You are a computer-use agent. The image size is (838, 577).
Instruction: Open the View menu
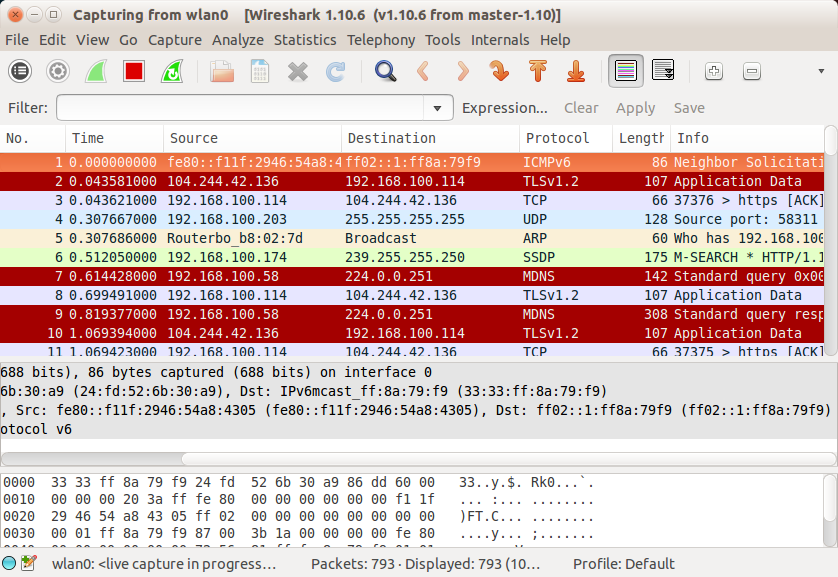point(92,40)
